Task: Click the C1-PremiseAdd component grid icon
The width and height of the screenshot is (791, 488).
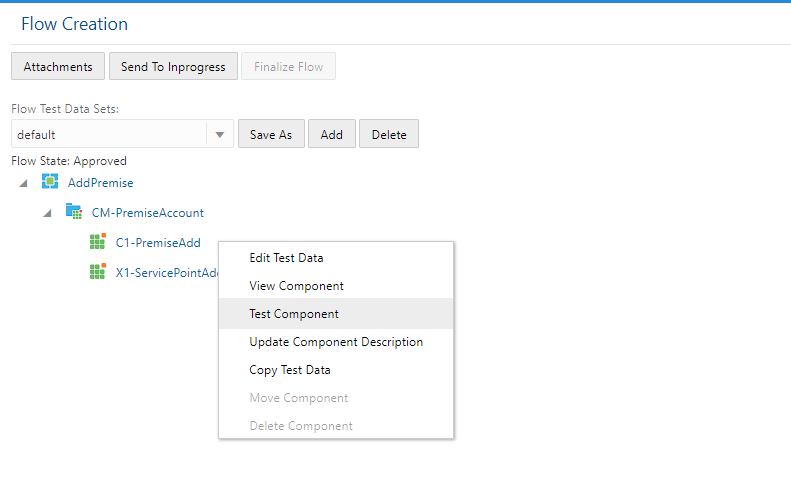Action: click(x=97, y=242)
